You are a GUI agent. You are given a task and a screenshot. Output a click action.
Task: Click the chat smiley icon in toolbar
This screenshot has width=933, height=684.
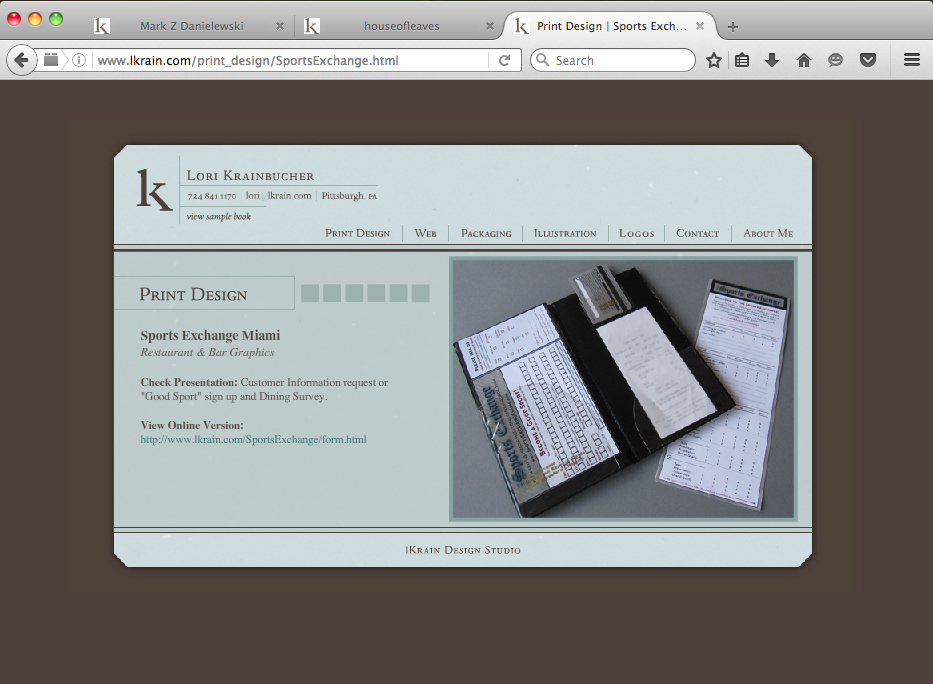(835, 60)
